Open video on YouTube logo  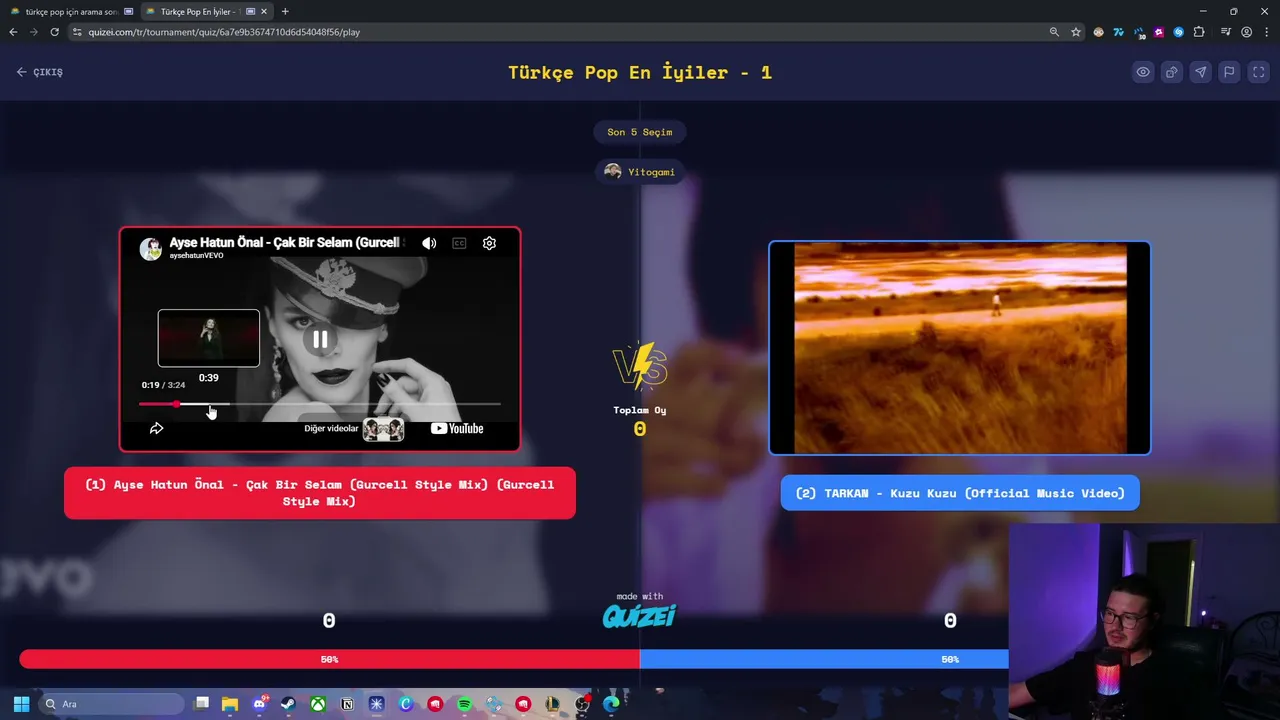point(457,429)
